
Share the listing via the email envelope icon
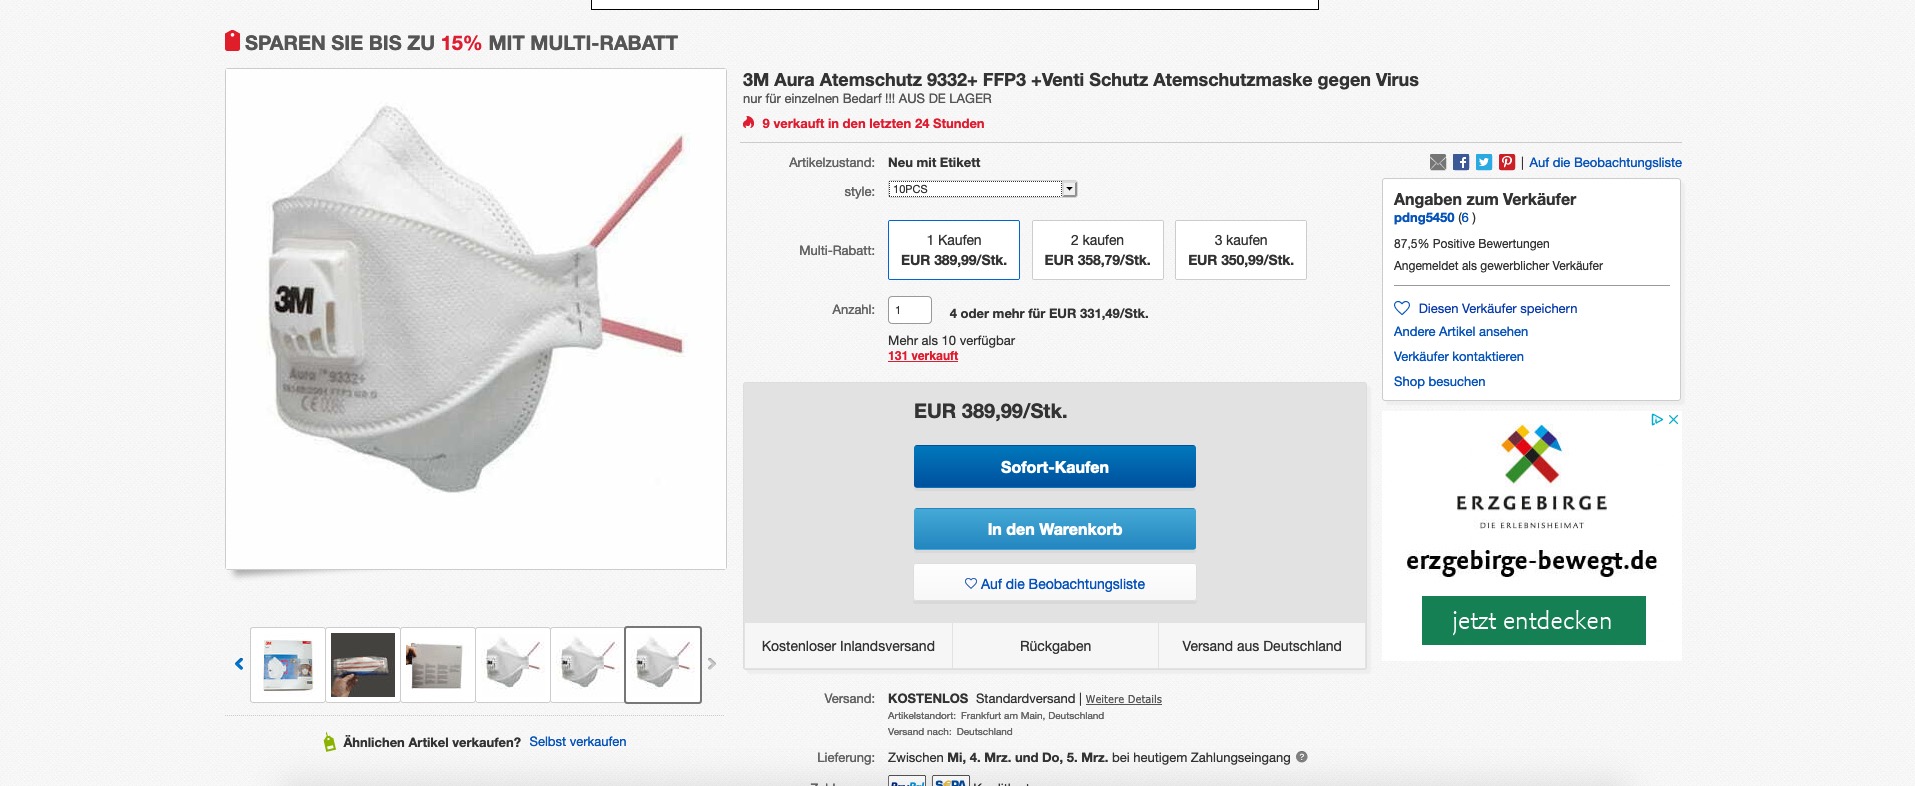coord(1438,162)
